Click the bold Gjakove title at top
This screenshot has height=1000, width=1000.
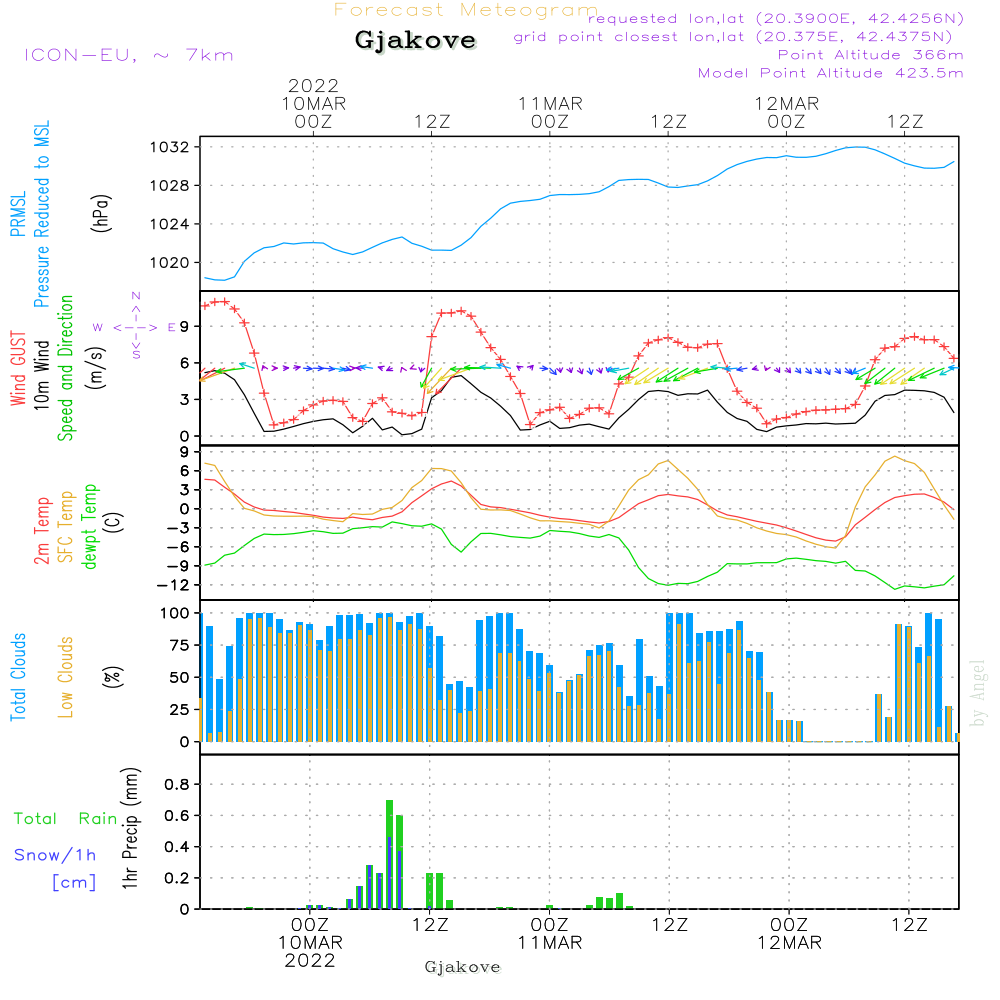[415, 41]
